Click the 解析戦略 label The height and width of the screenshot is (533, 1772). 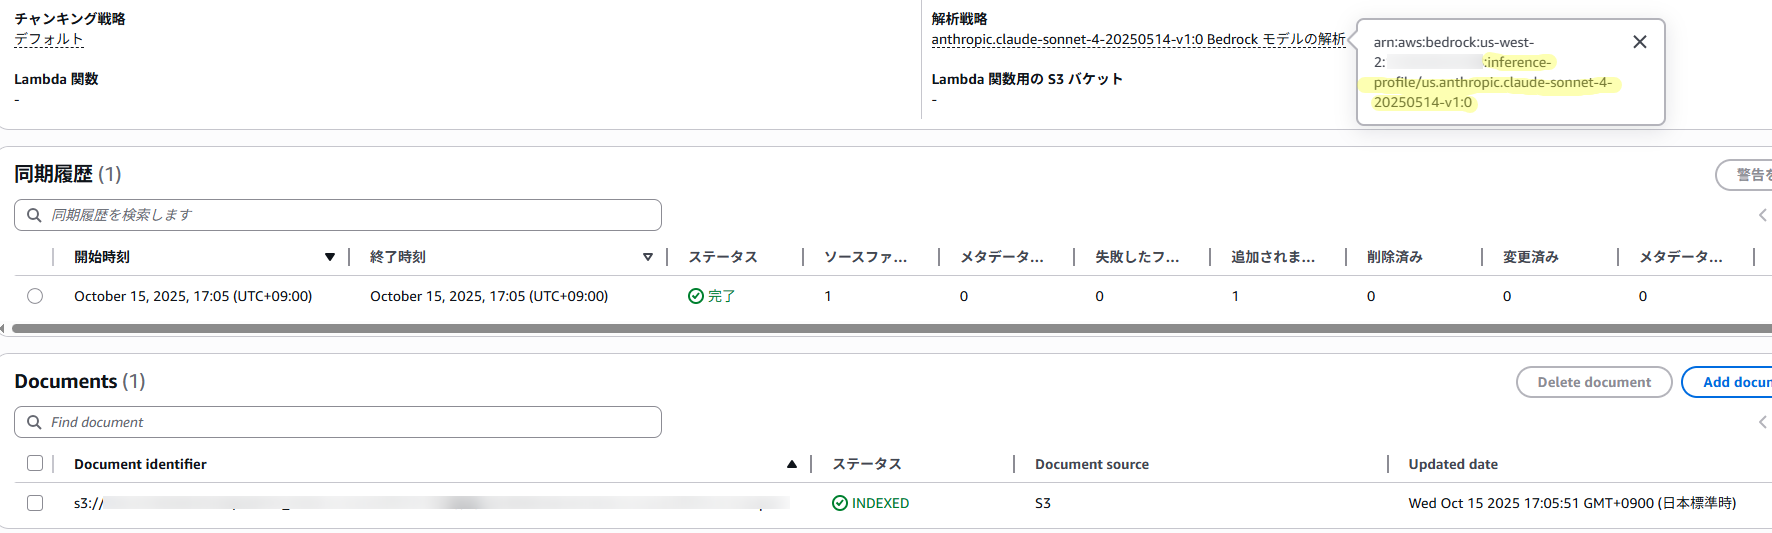click(x=959, y=19)
